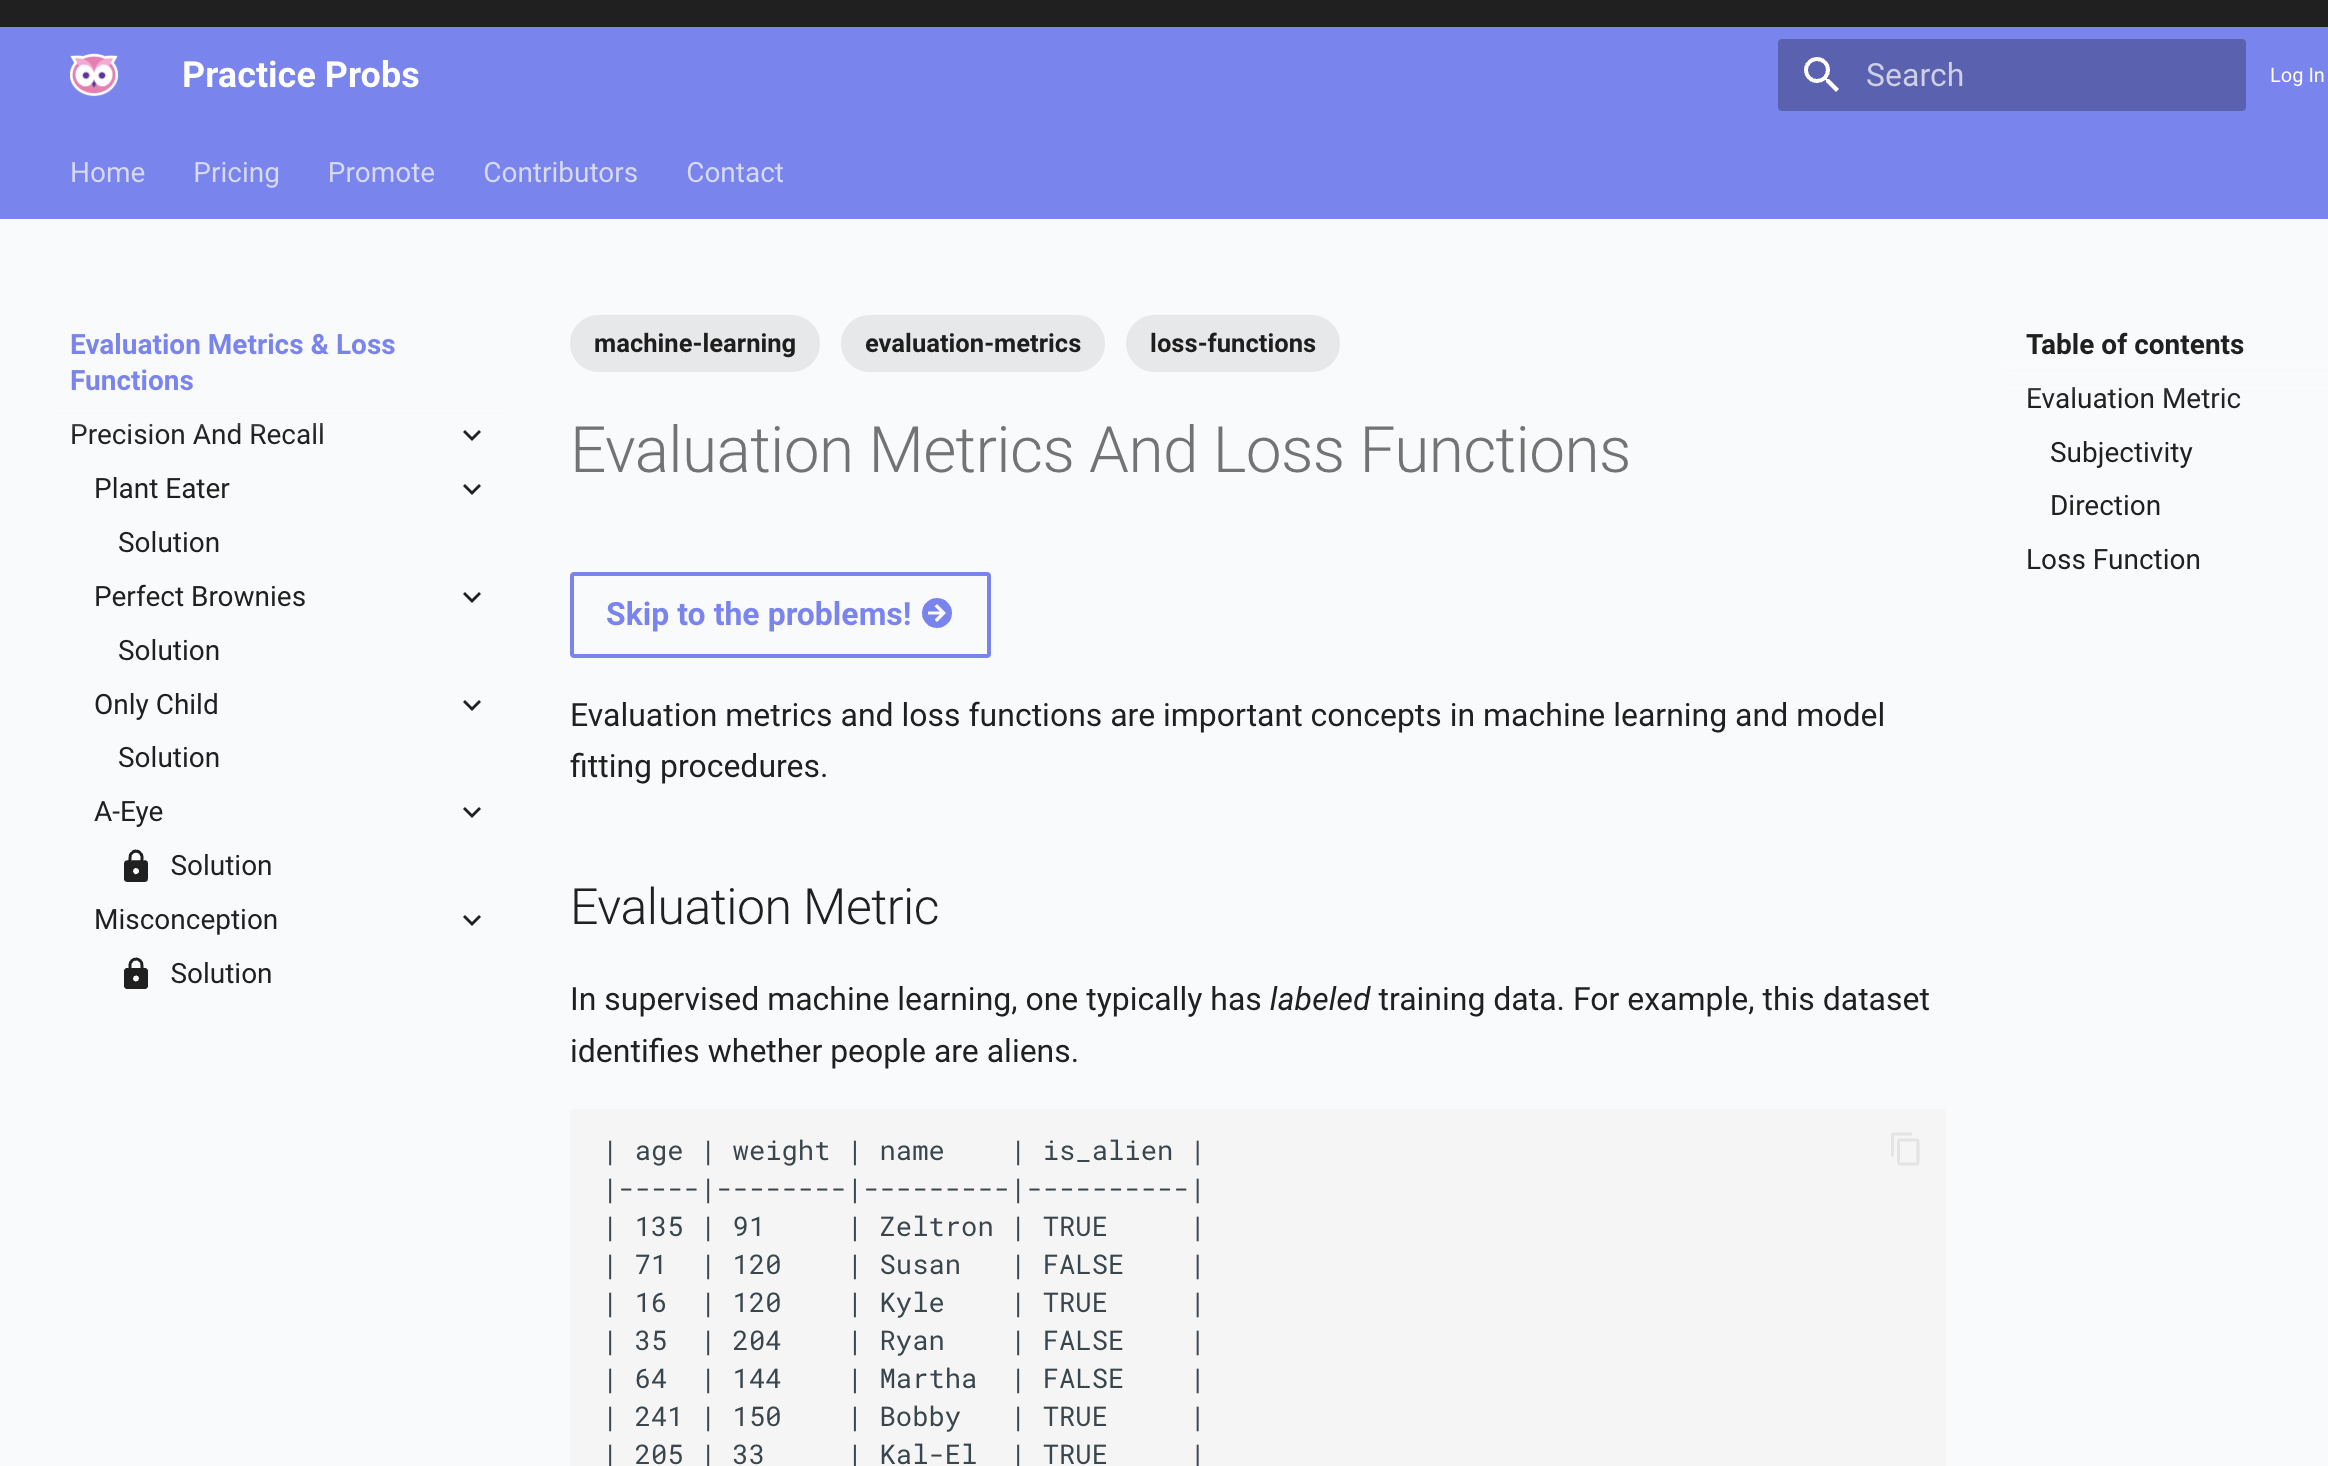Toggle the A-Eye section chevron
This screenshot has height=1466, width=2328.
(x=472, y=812)
